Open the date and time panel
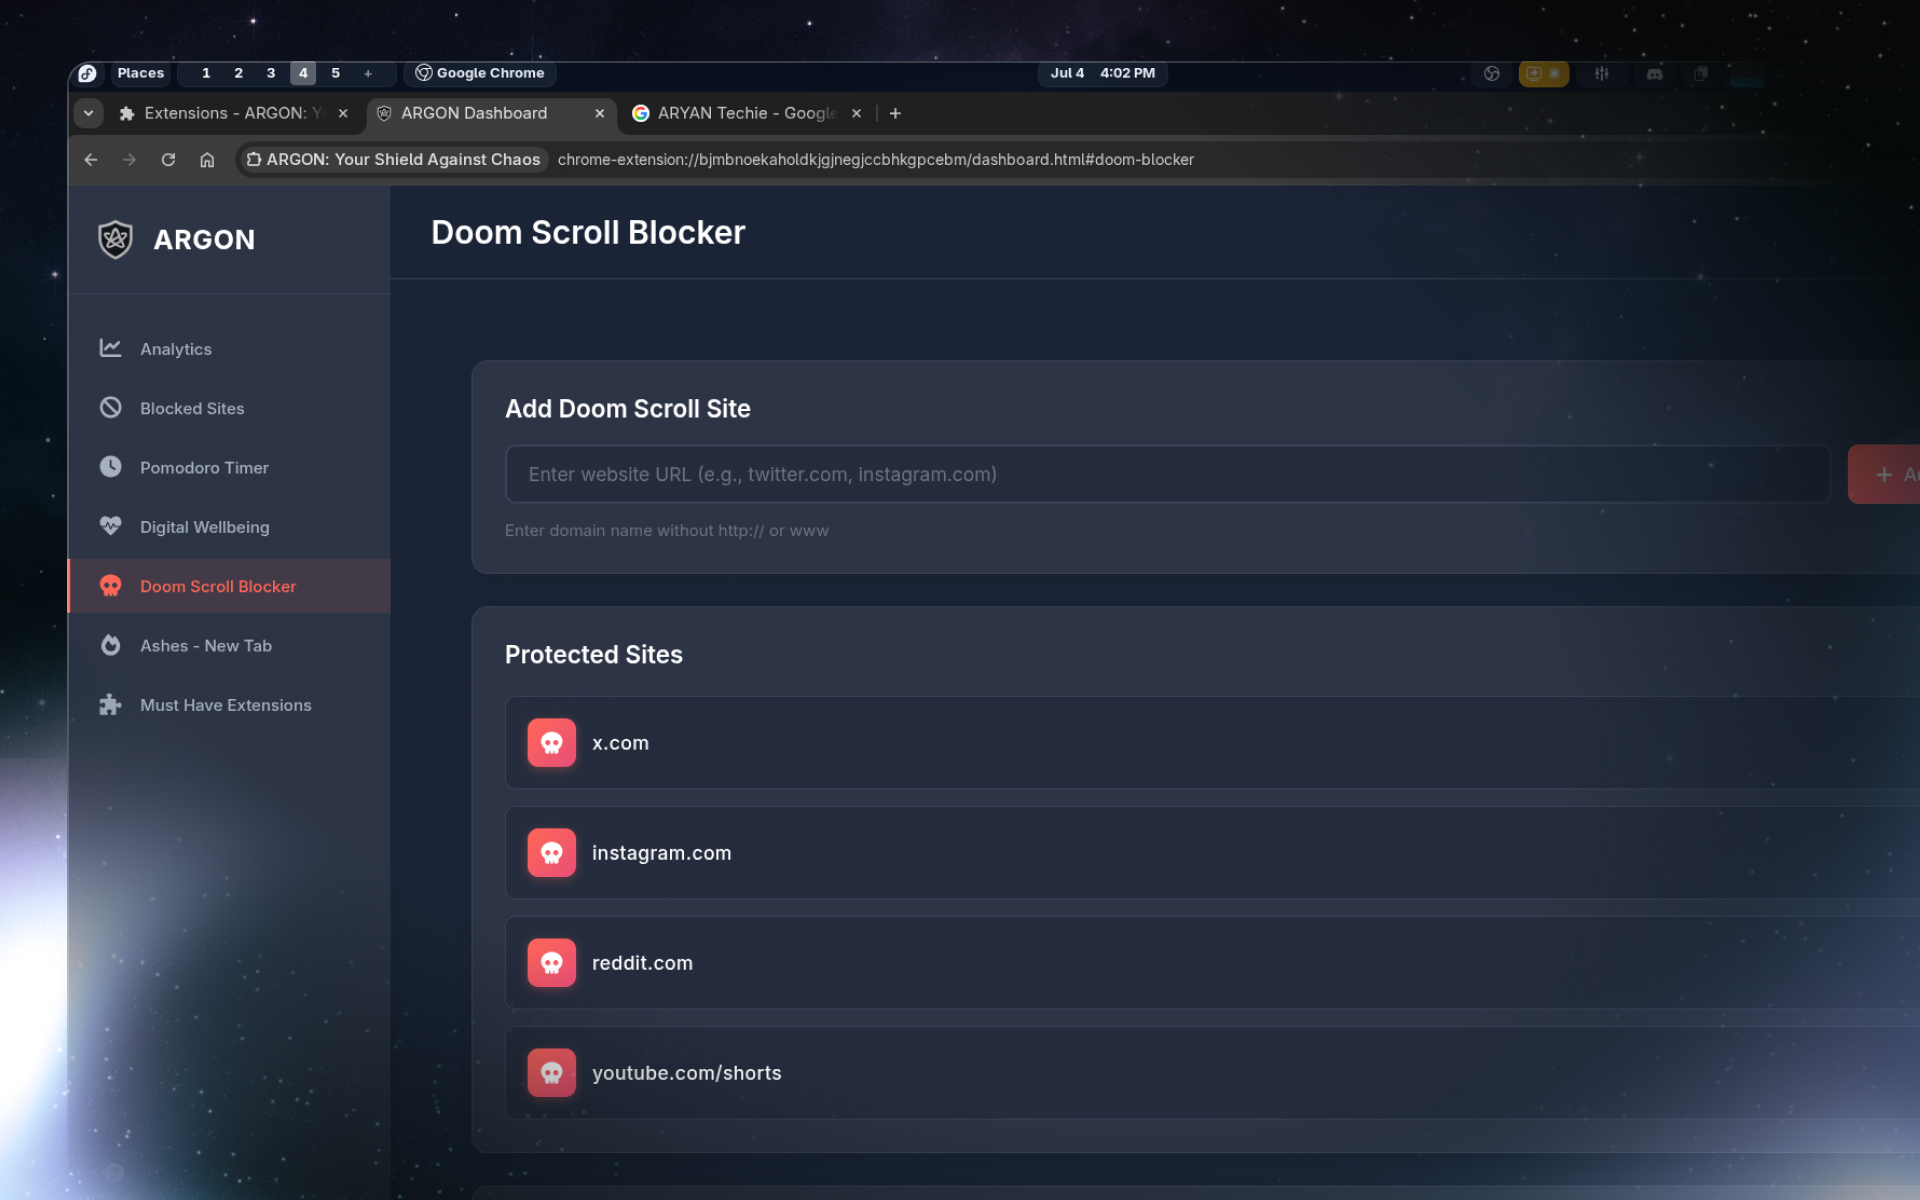 [1103, 73]
